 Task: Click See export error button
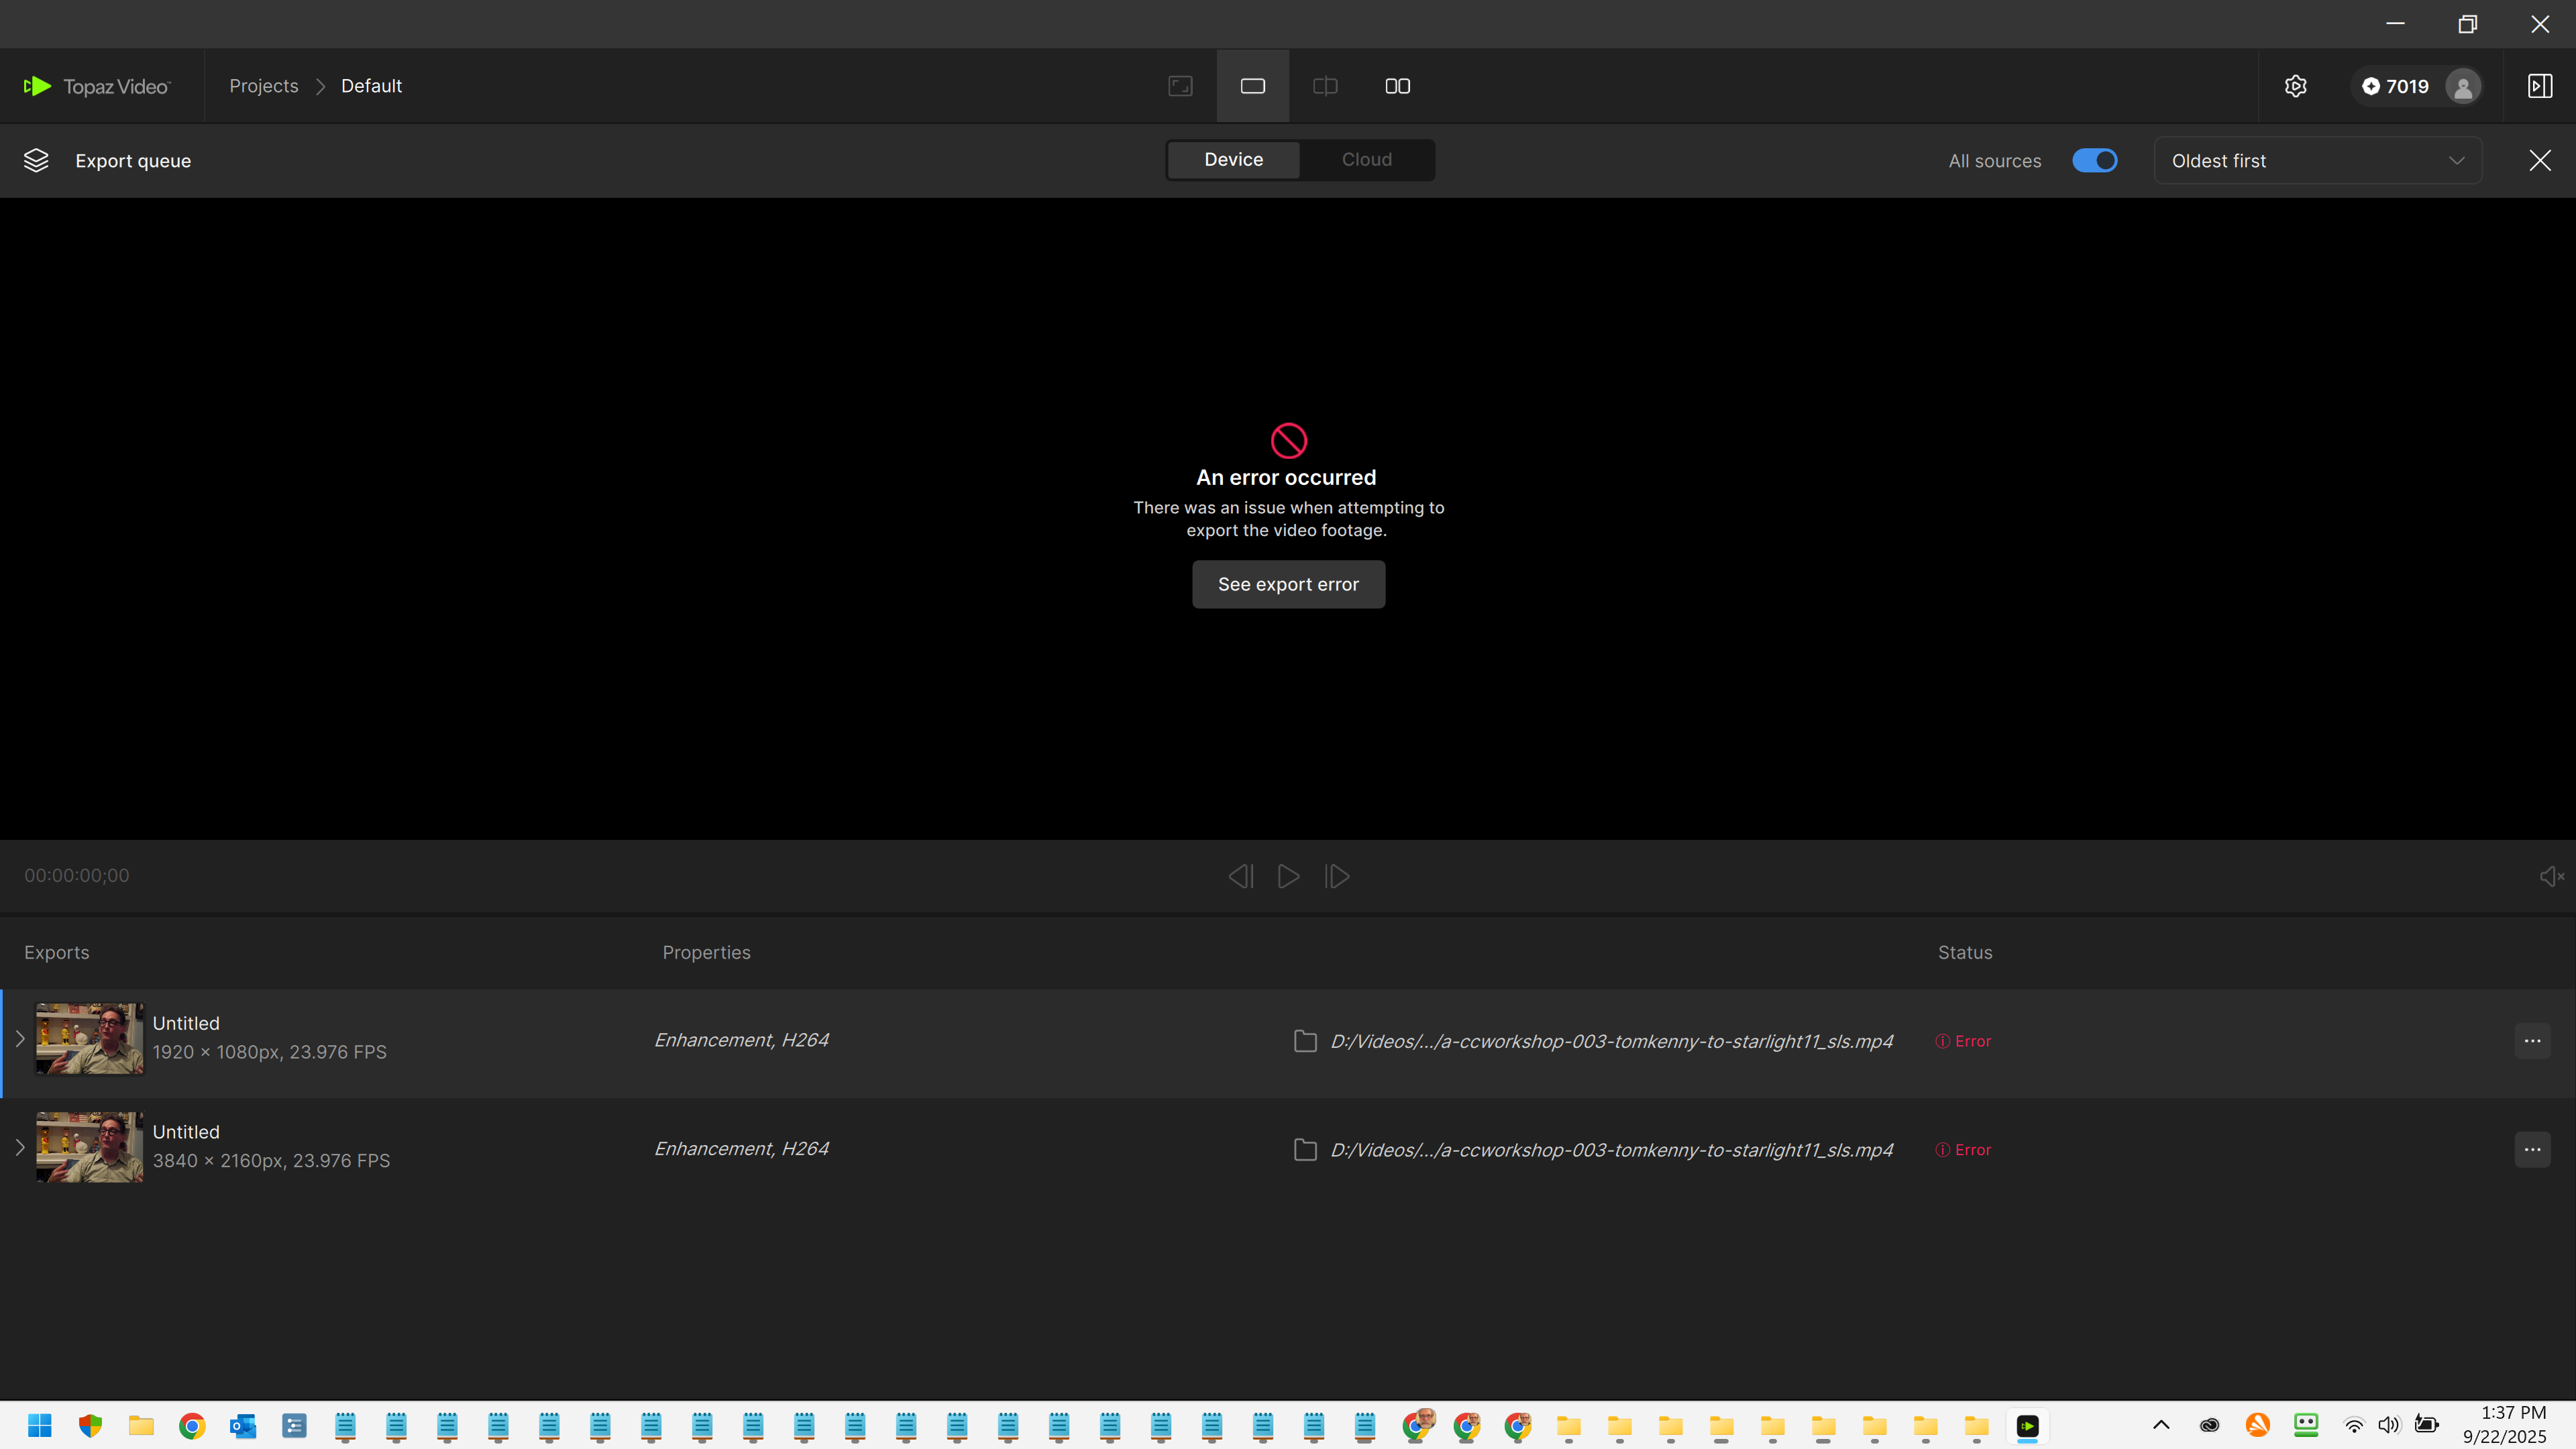point(1288,584)
